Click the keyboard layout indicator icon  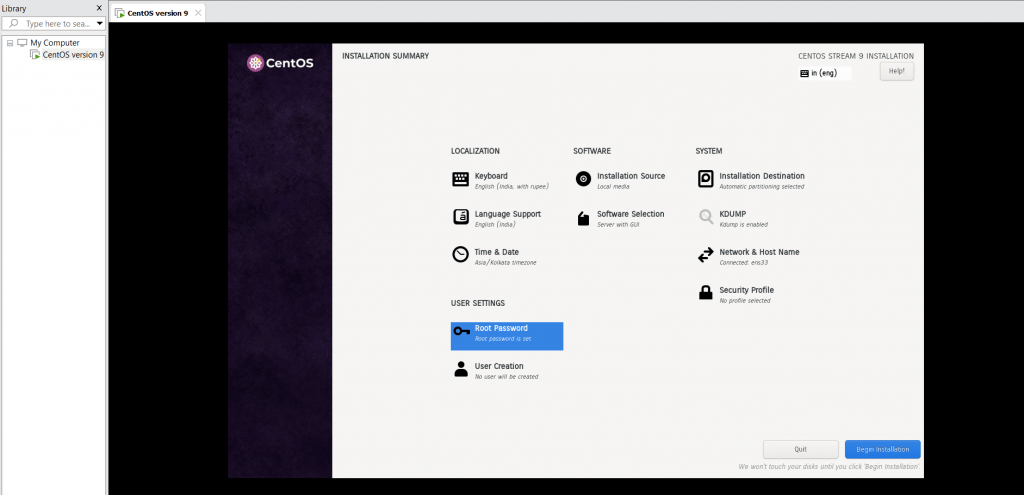804,74
